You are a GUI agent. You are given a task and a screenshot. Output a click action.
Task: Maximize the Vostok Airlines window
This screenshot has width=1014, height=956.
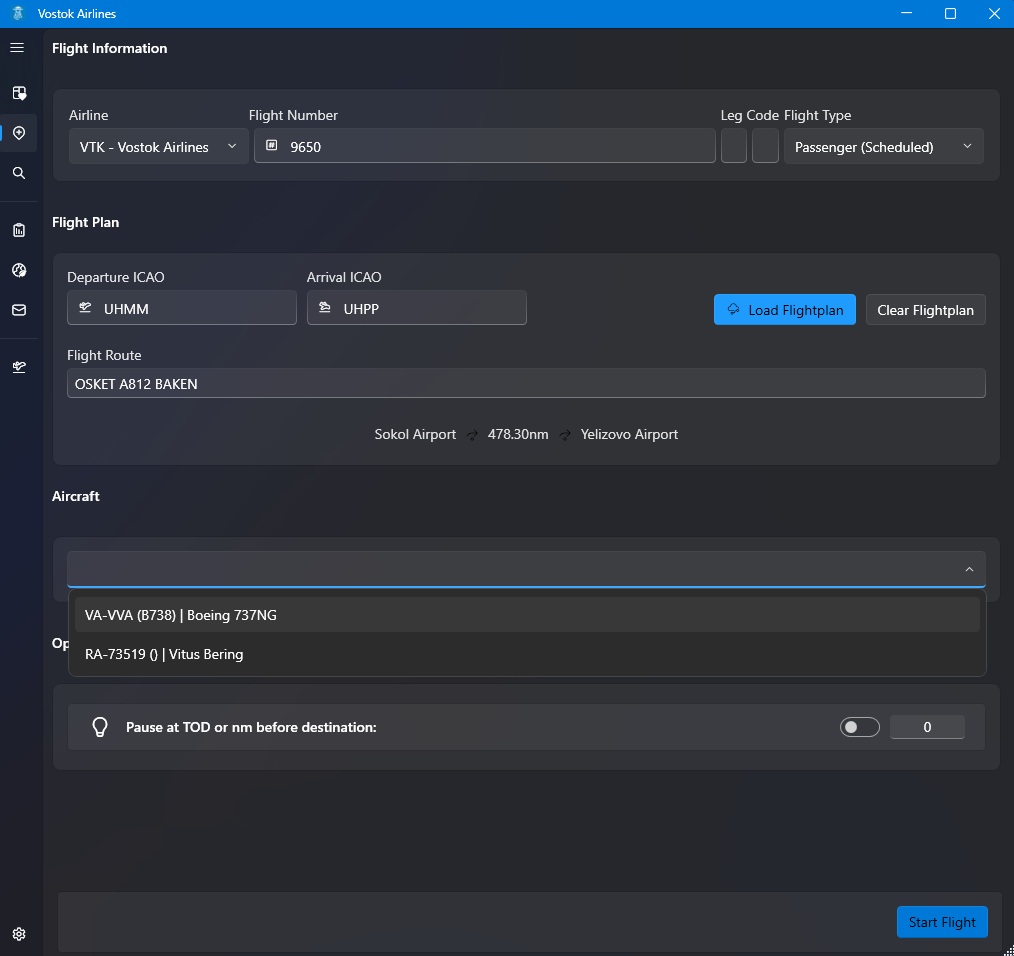951,14
